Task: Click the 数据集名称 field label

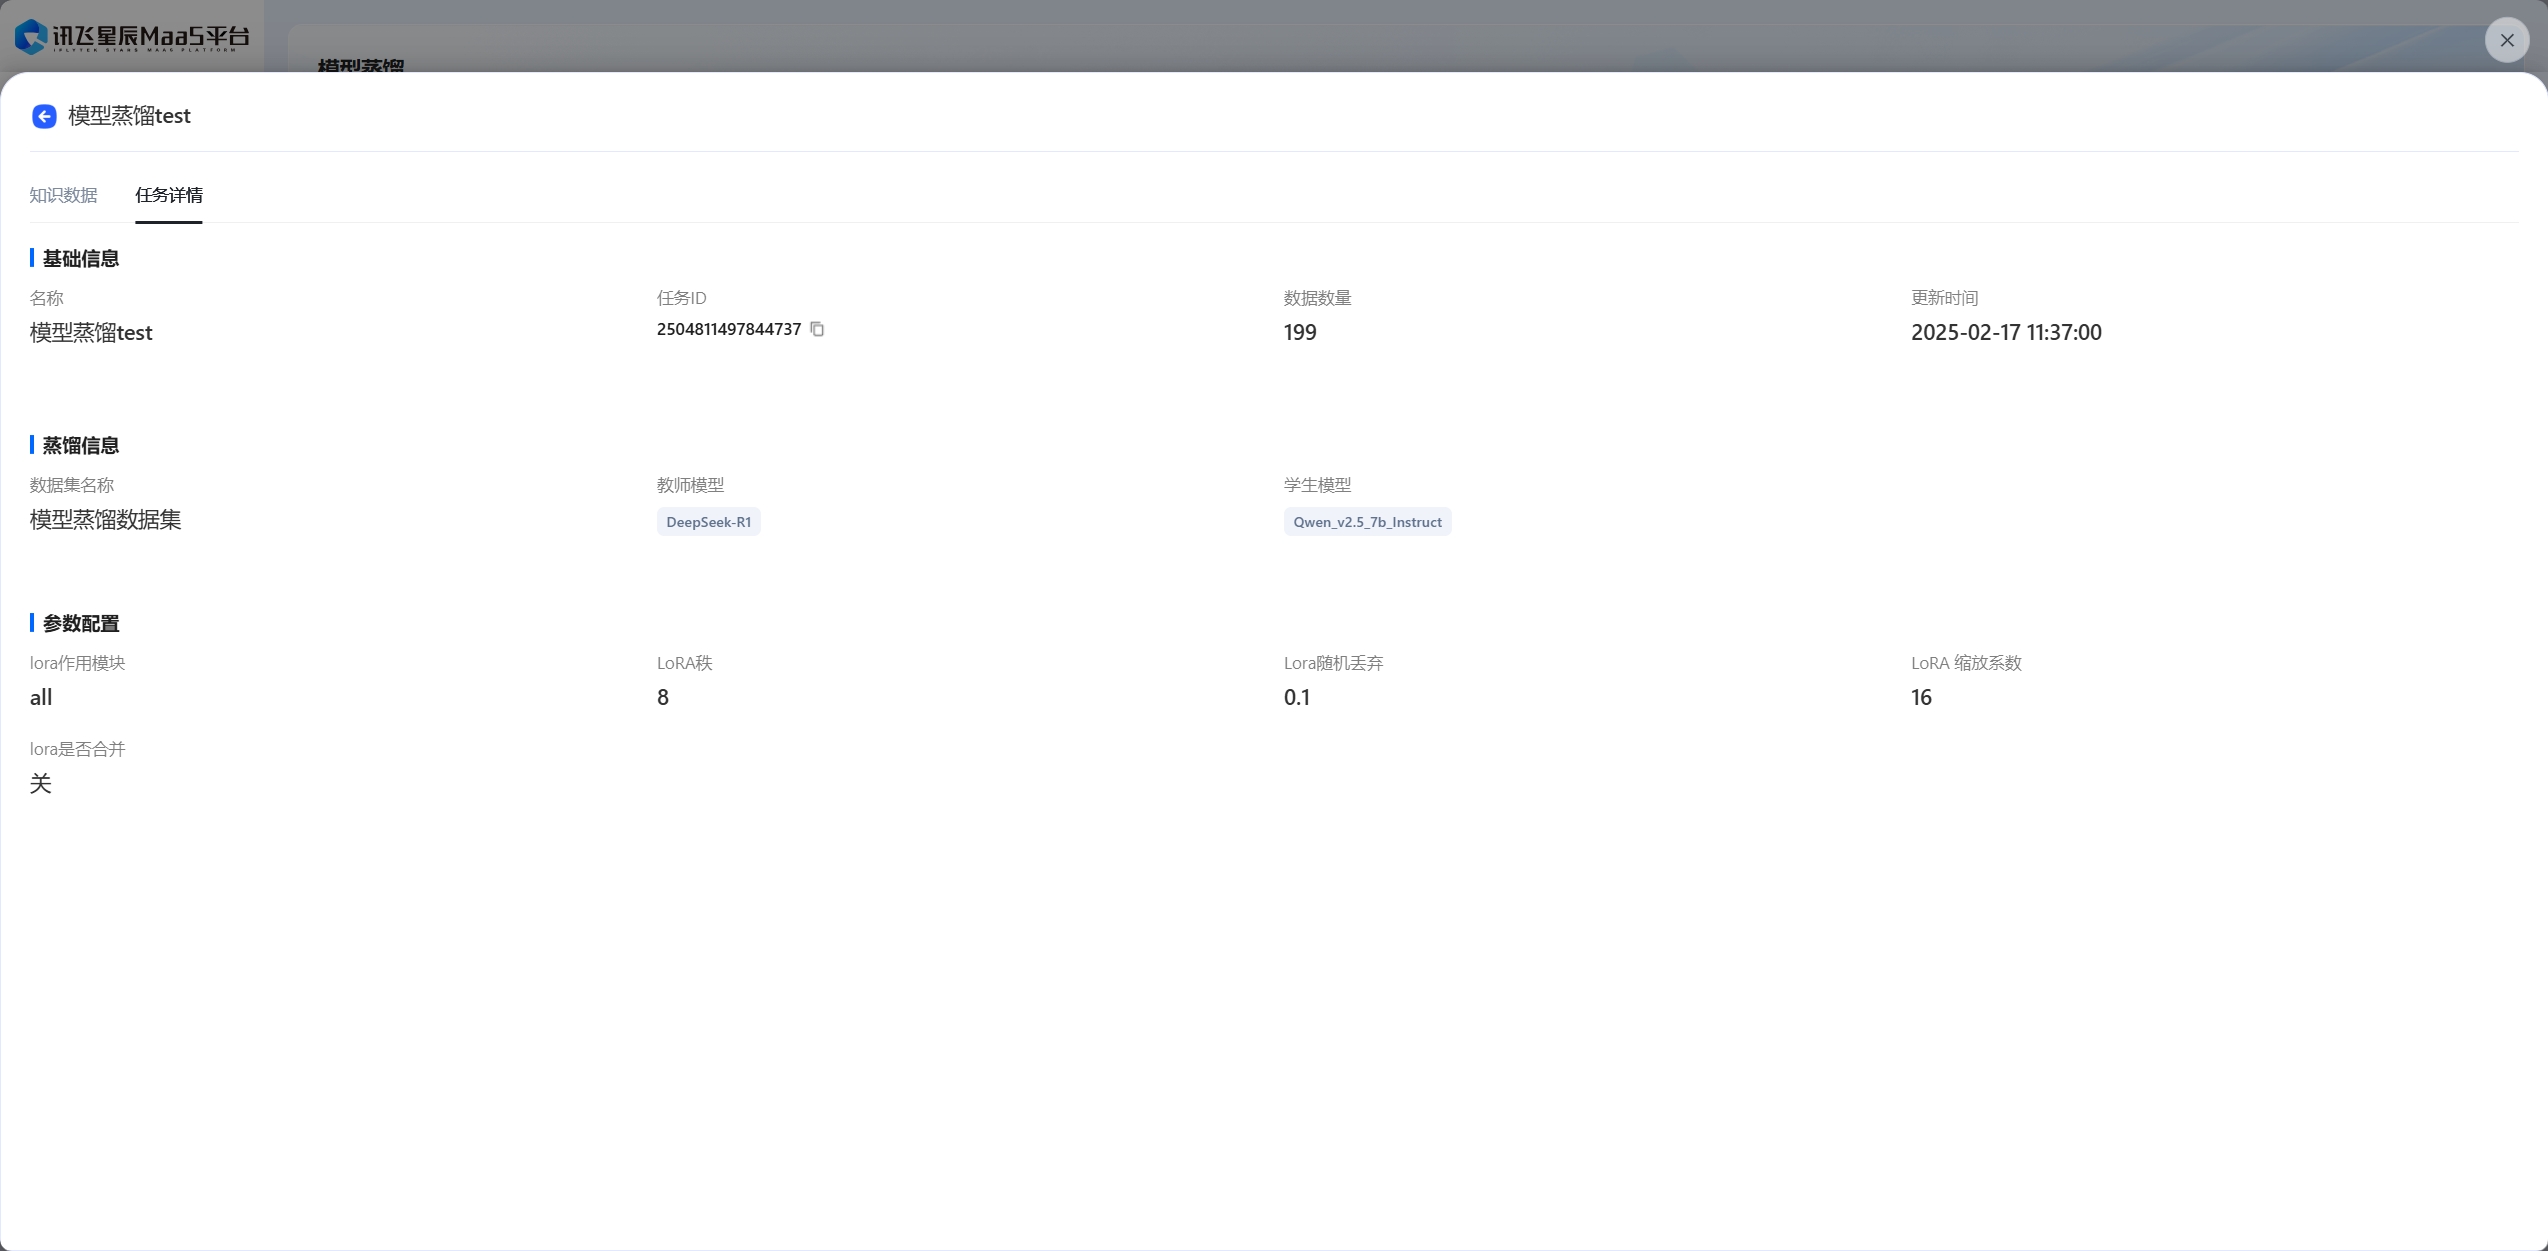Action: pos(72,485)
